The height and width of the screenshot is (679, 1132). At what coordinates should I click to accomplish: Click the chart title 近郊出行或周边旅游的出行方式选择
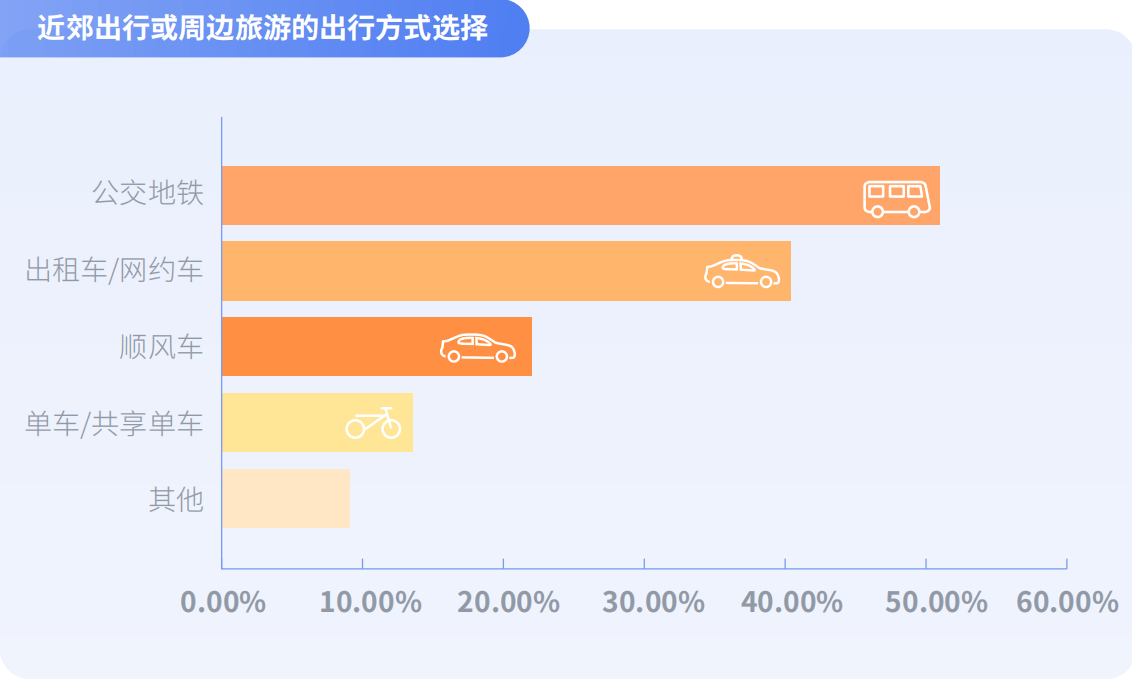pos(262,28)
